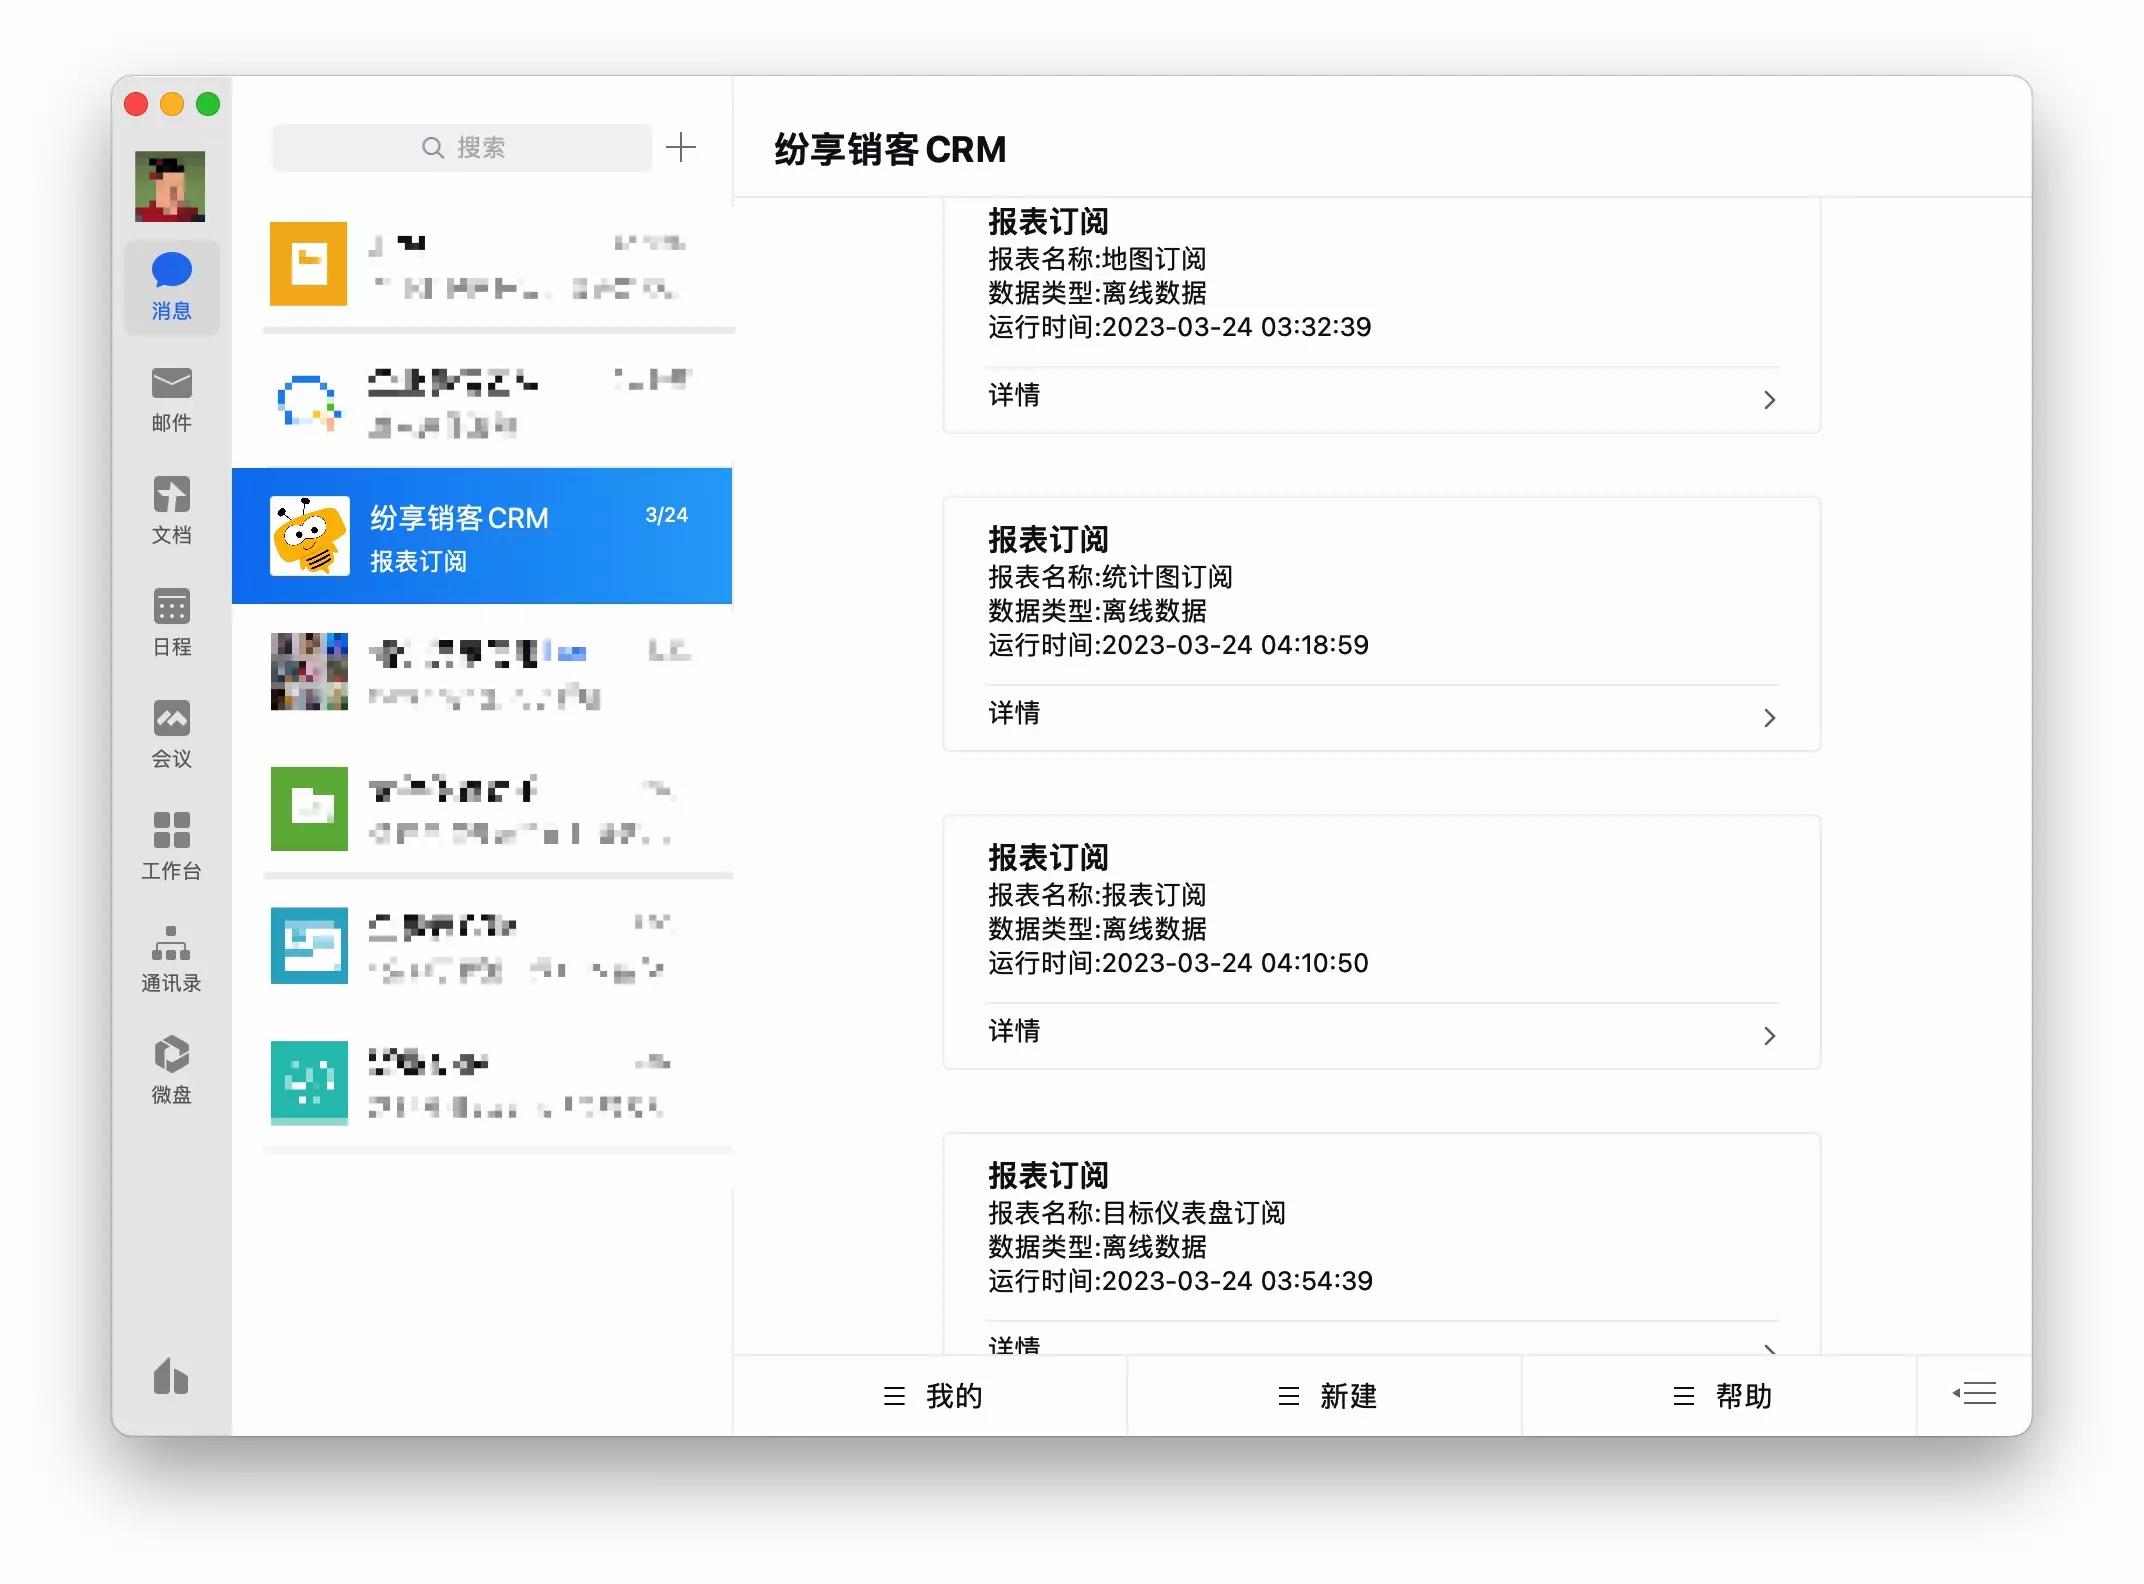Open the 我的 bottom menu

(x=931, y=1396)
